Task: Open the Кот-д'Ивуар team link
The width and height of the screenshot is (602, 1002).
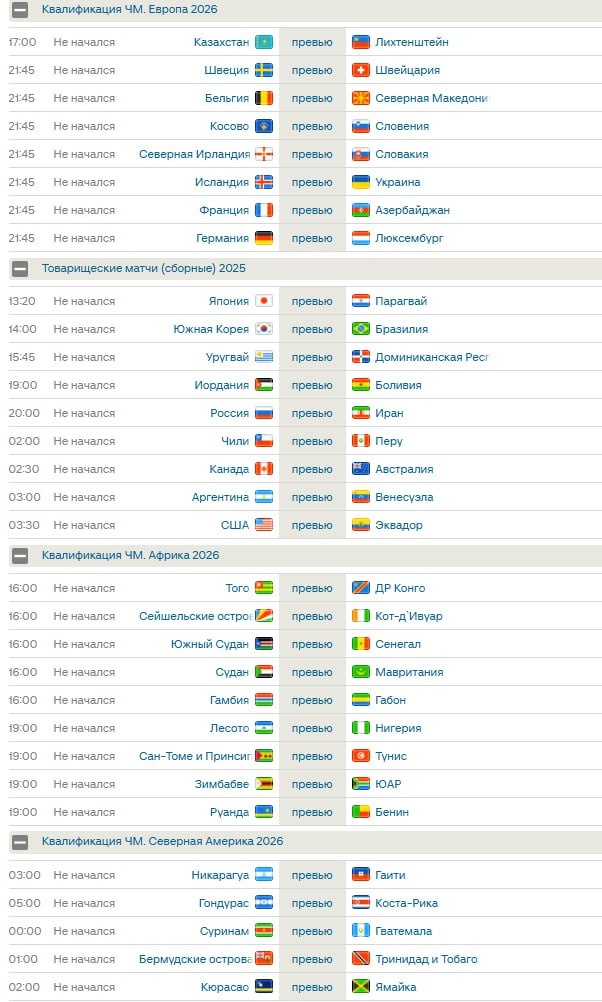Action: (408, 616)
